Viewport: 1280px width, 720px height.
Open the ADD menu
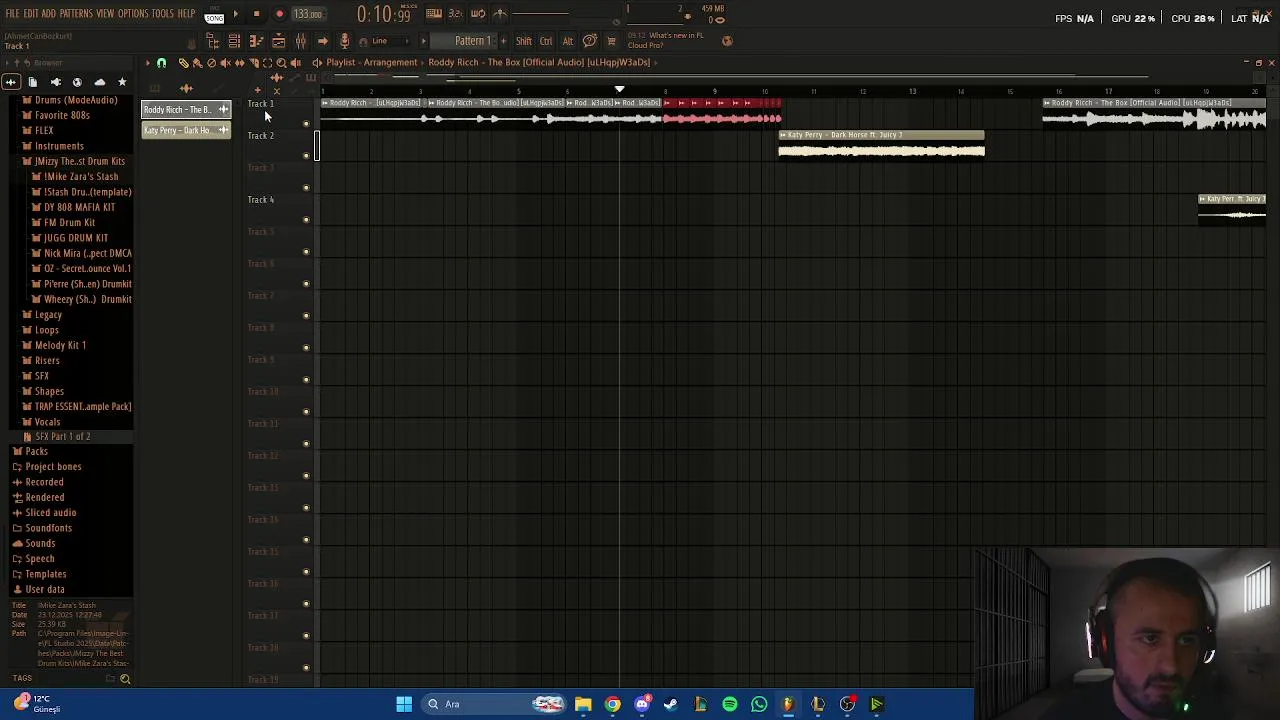48,14
